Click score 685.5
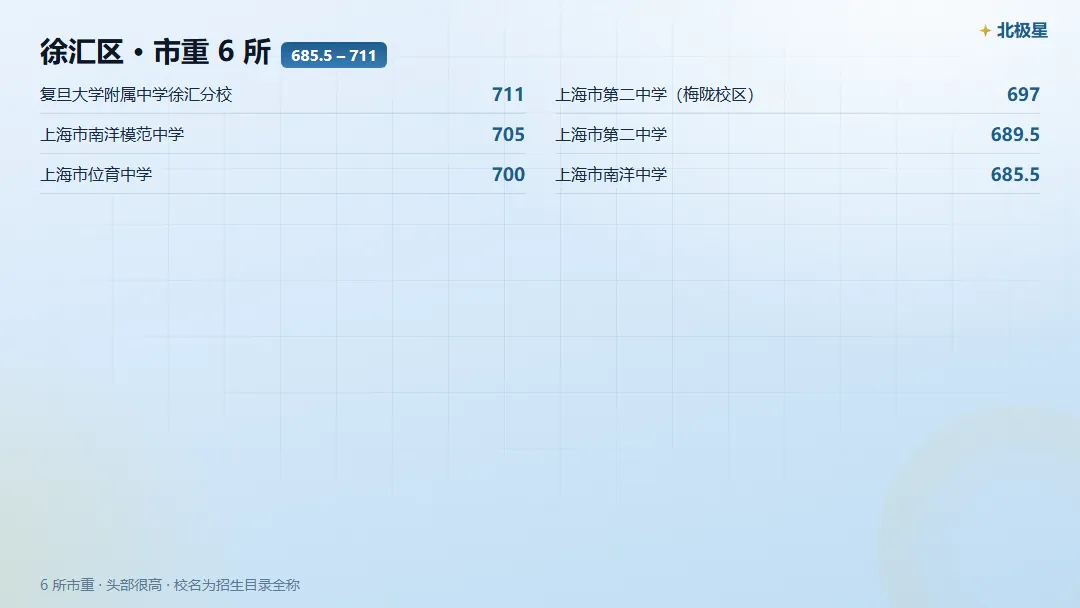1080x608 pixels. coord(1015,174)
